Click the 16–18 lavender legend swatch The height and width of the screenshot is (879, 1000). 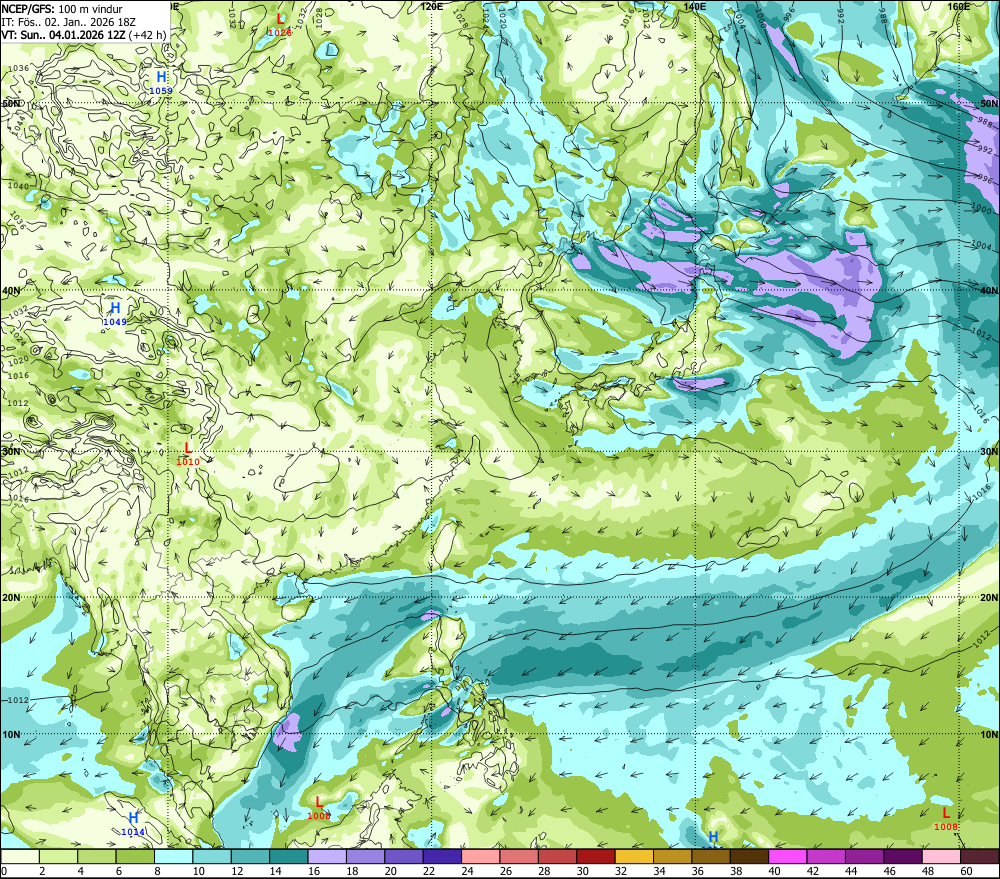pyautogui.click(x=327, y=856)
